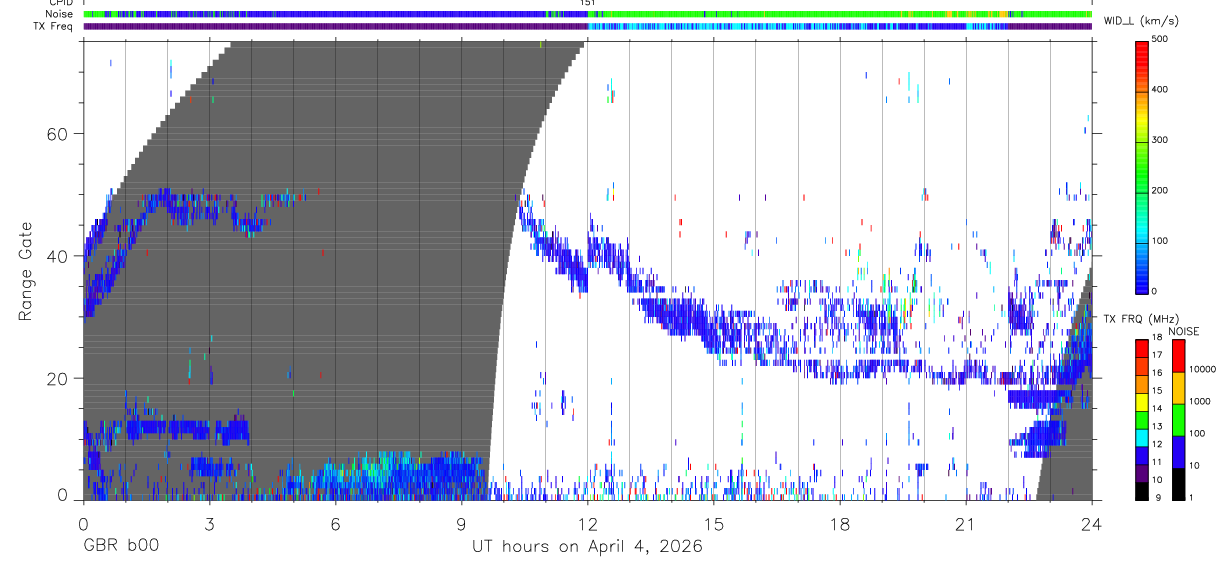Click the x-axis tick label "3"
Screen dimensions: 1228x567
tap(209, 525)
